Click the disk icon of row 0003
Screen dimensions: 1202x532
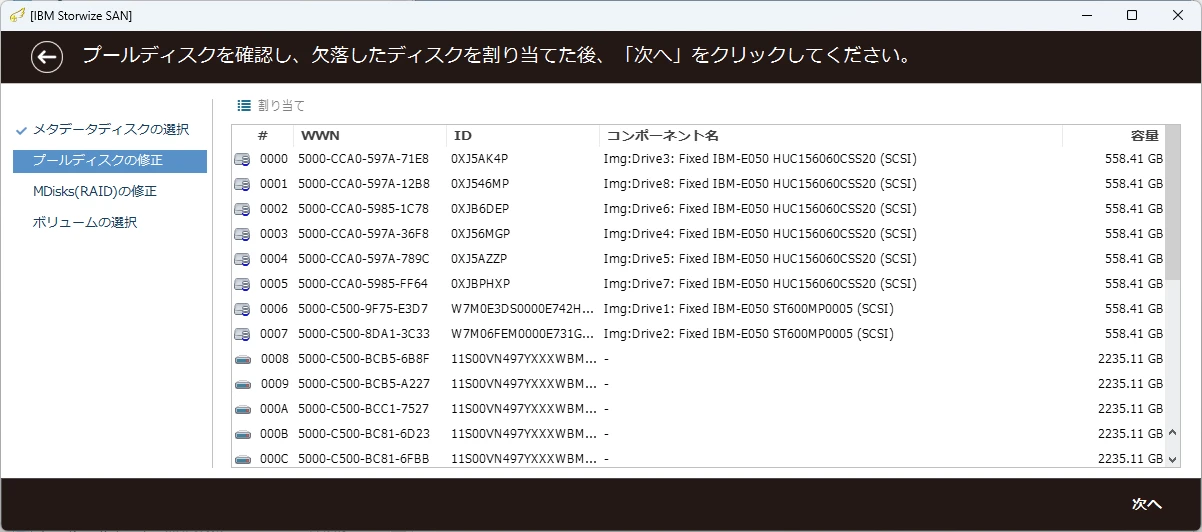click(242, 234)
